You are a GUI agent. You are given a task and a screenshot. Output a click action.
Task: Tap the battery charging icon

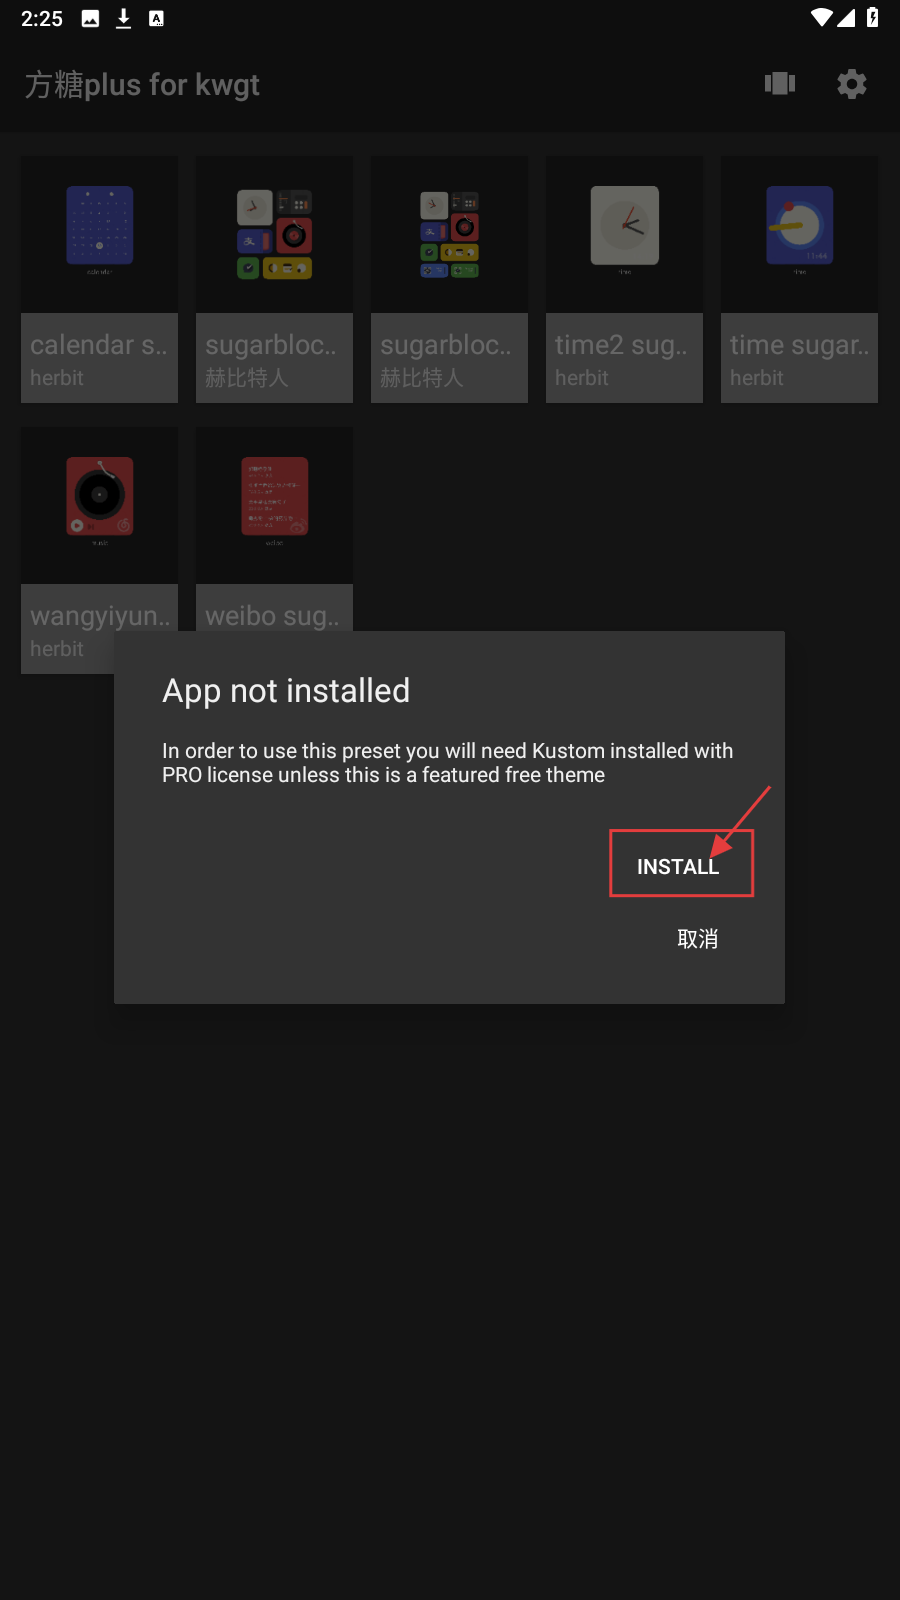coord(873,18)
